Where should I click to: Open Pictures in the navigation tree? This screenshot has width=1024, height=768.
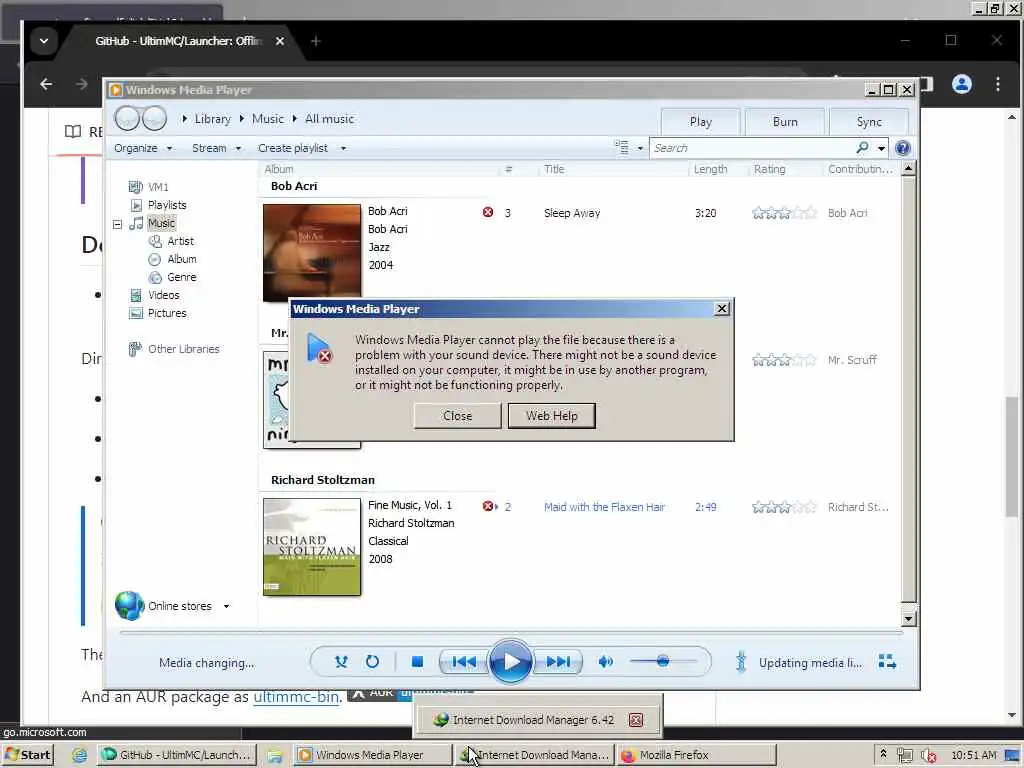(x=167, y=313)
